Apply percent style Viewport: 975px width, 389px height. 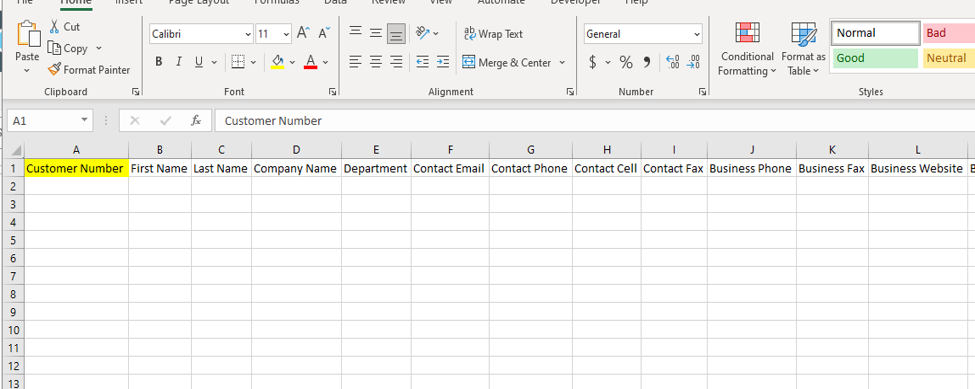626,62
